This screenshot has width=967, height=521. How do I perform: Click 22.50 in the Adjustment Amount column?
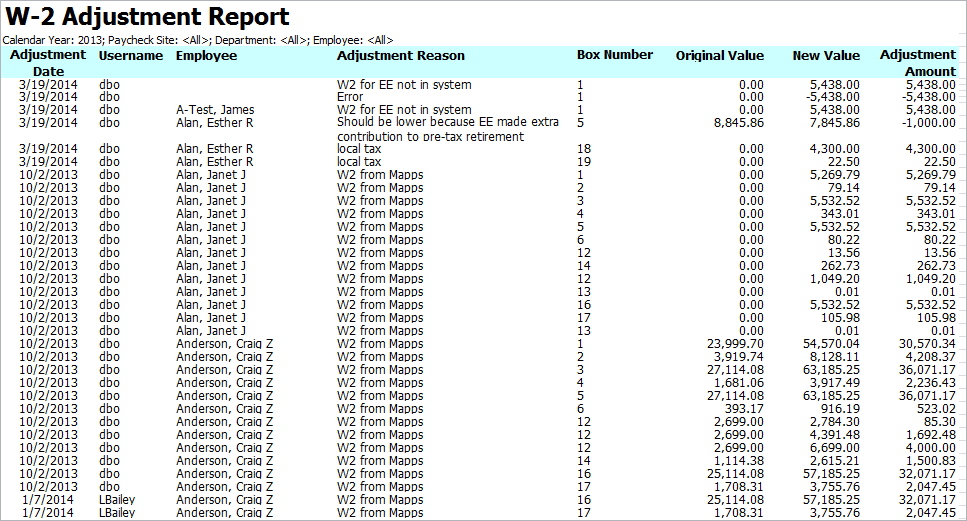[940, 162]
